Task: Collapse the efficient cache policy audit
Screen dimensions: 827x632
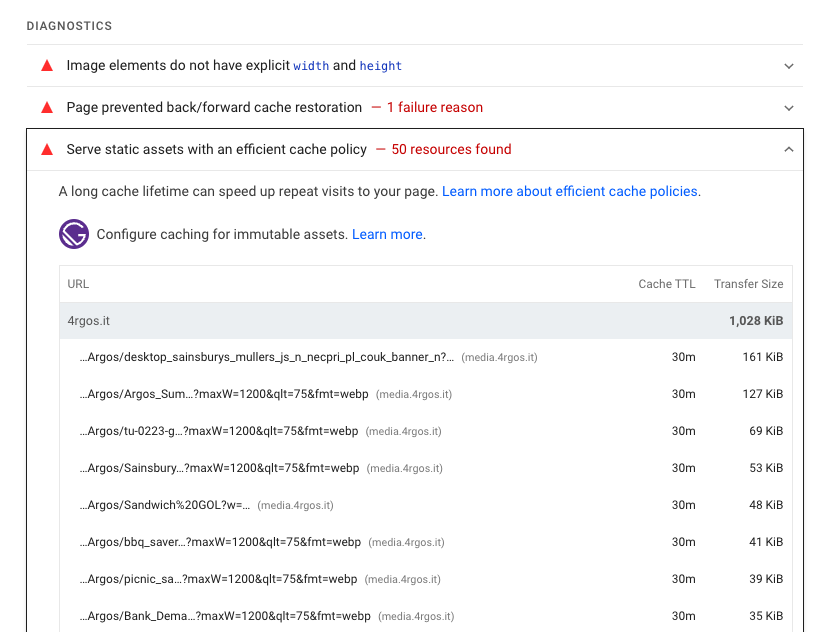Action: click(x=788, y=149)
